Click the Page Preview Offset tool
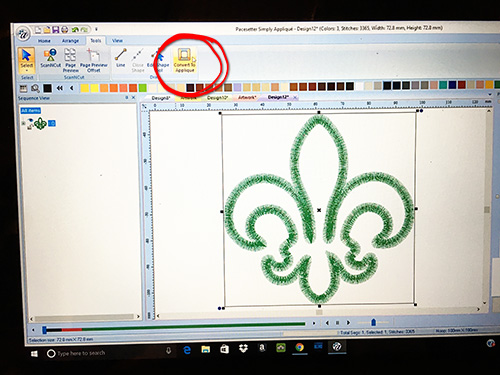Viewport: 500px width, 375px height. click(x=94, y=60)
